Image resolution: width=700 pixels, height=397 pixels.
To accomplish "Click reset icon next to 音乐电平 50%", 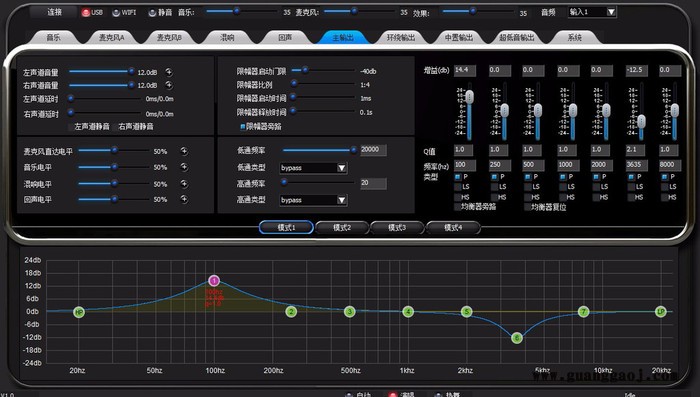I will (x=184, y=167).
